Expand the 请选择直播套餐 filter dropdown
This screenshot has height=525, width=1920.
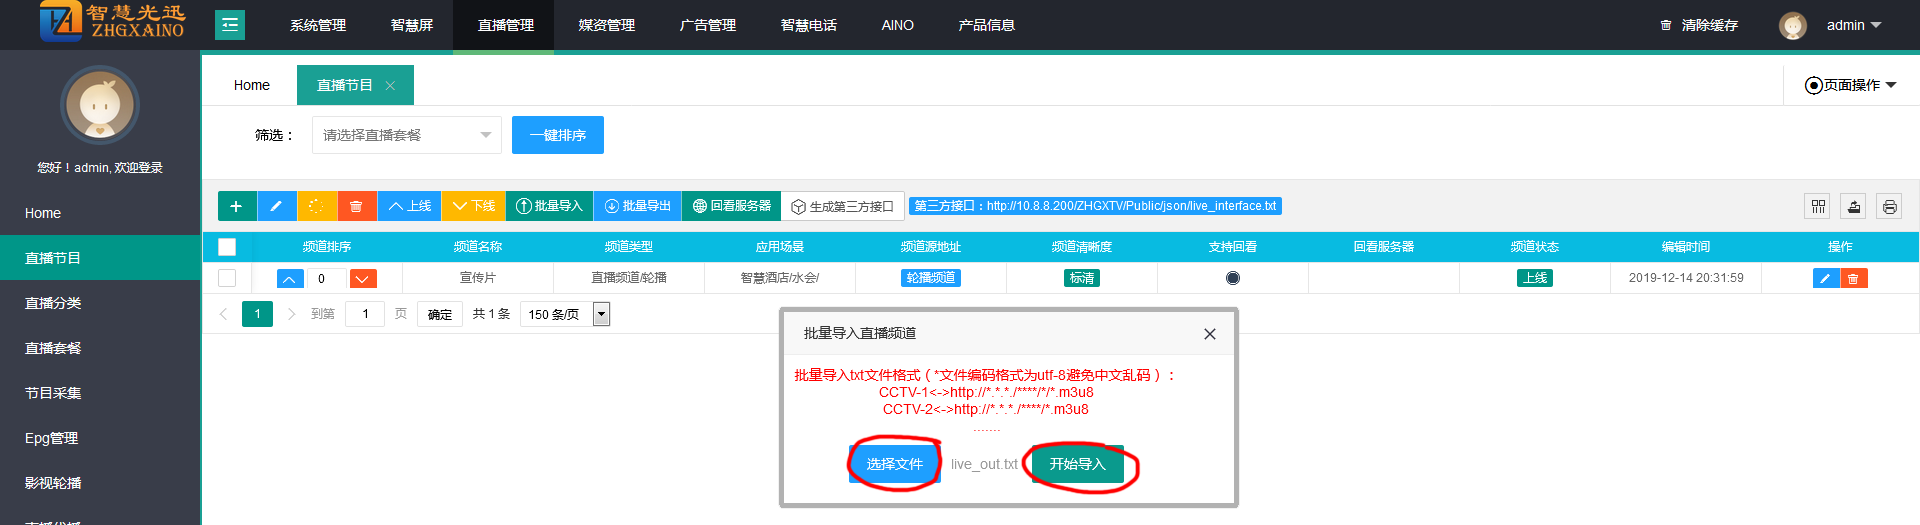[406, 135]
